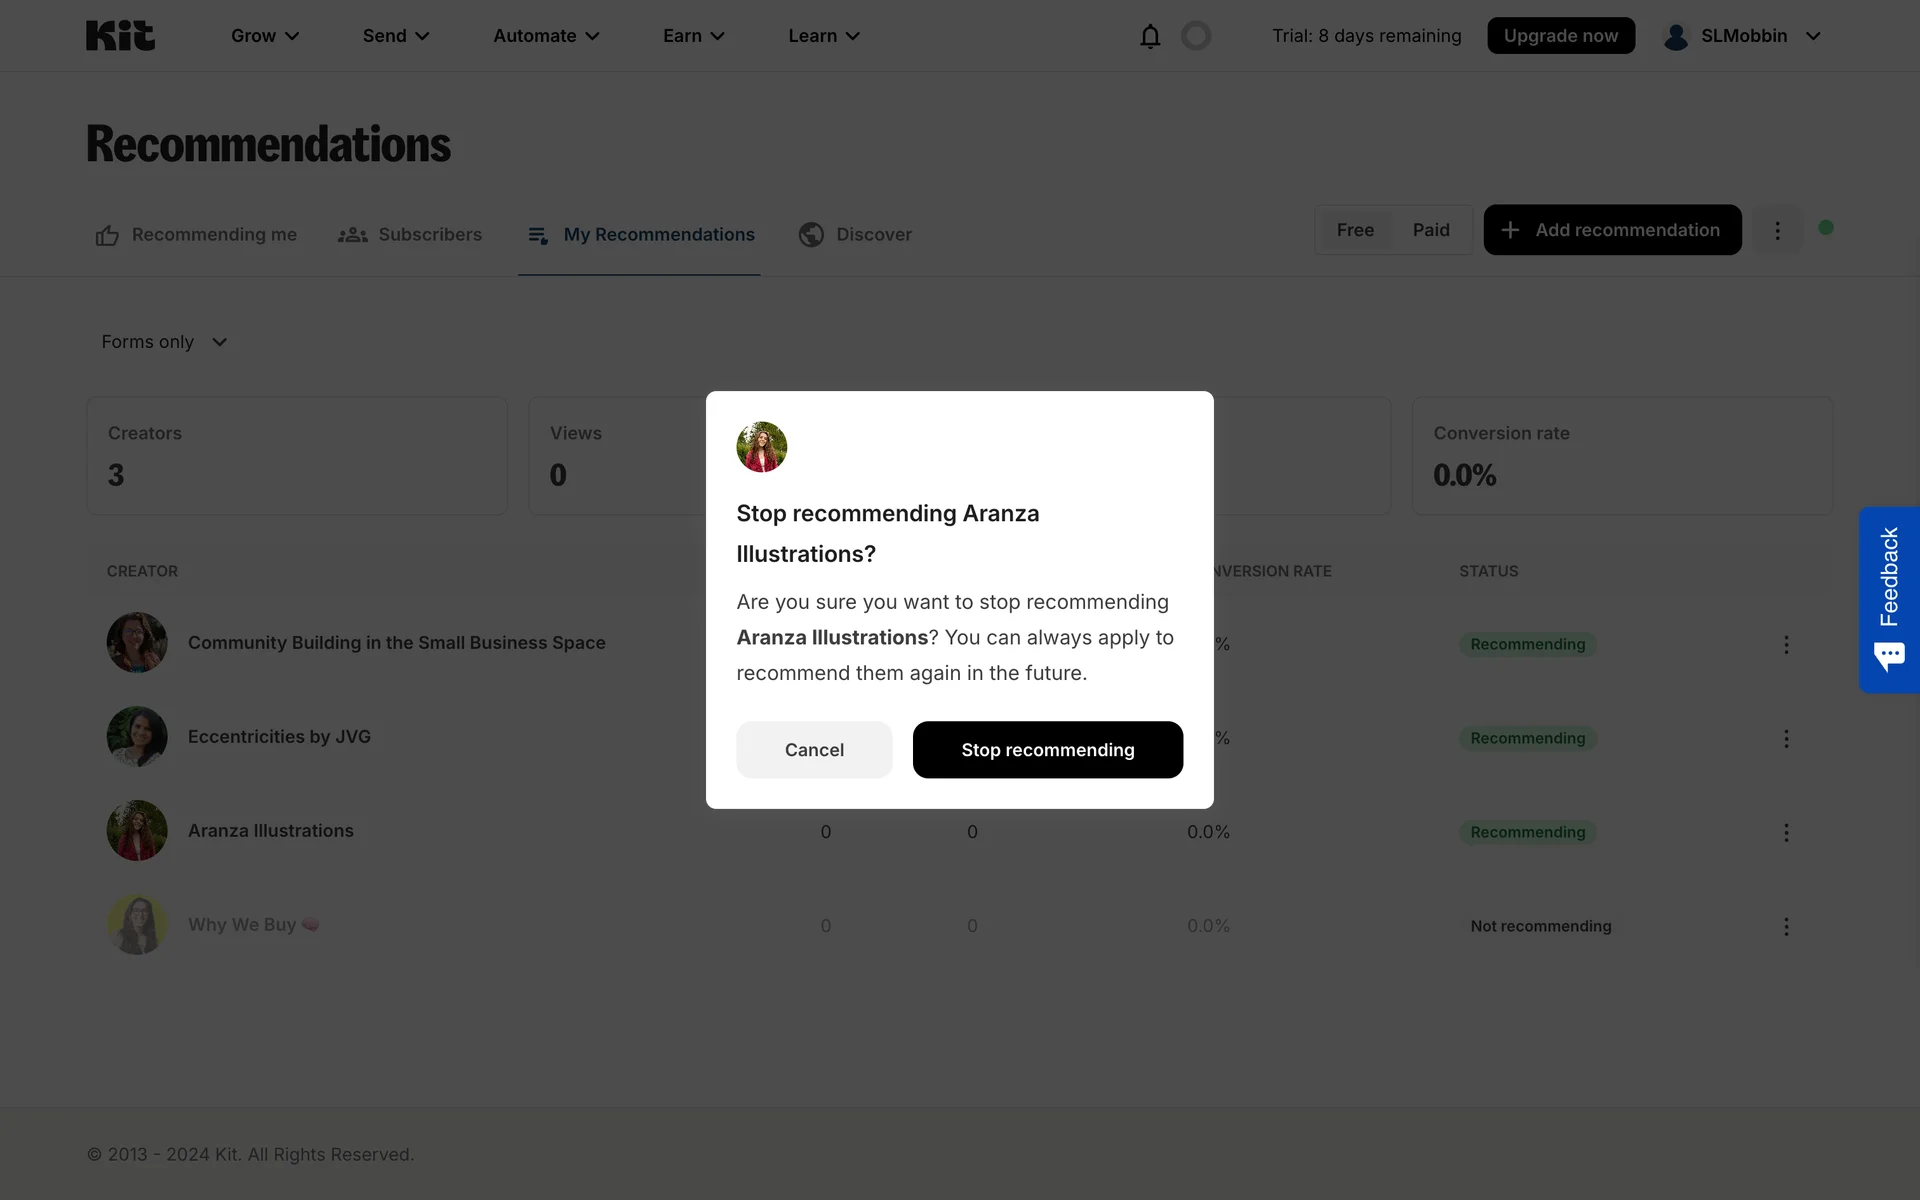Open row options for Aranza Illustrations
Image resolution: width=1920 pixels, height=1200 pixels.
(1786, 832)
